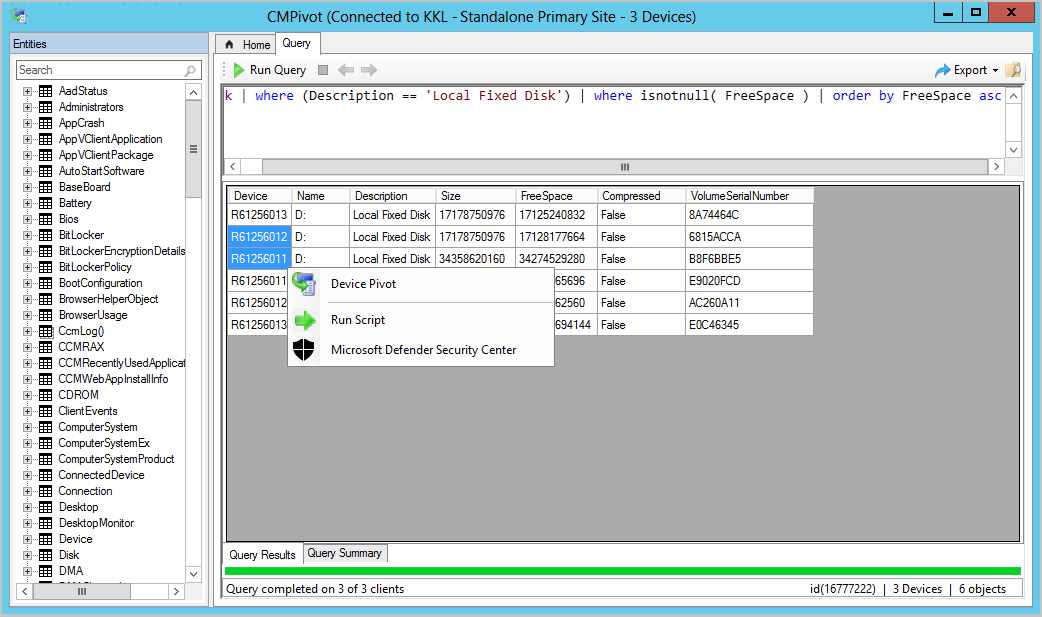Select device cell R61256013 in first row

tap(259, 215)
